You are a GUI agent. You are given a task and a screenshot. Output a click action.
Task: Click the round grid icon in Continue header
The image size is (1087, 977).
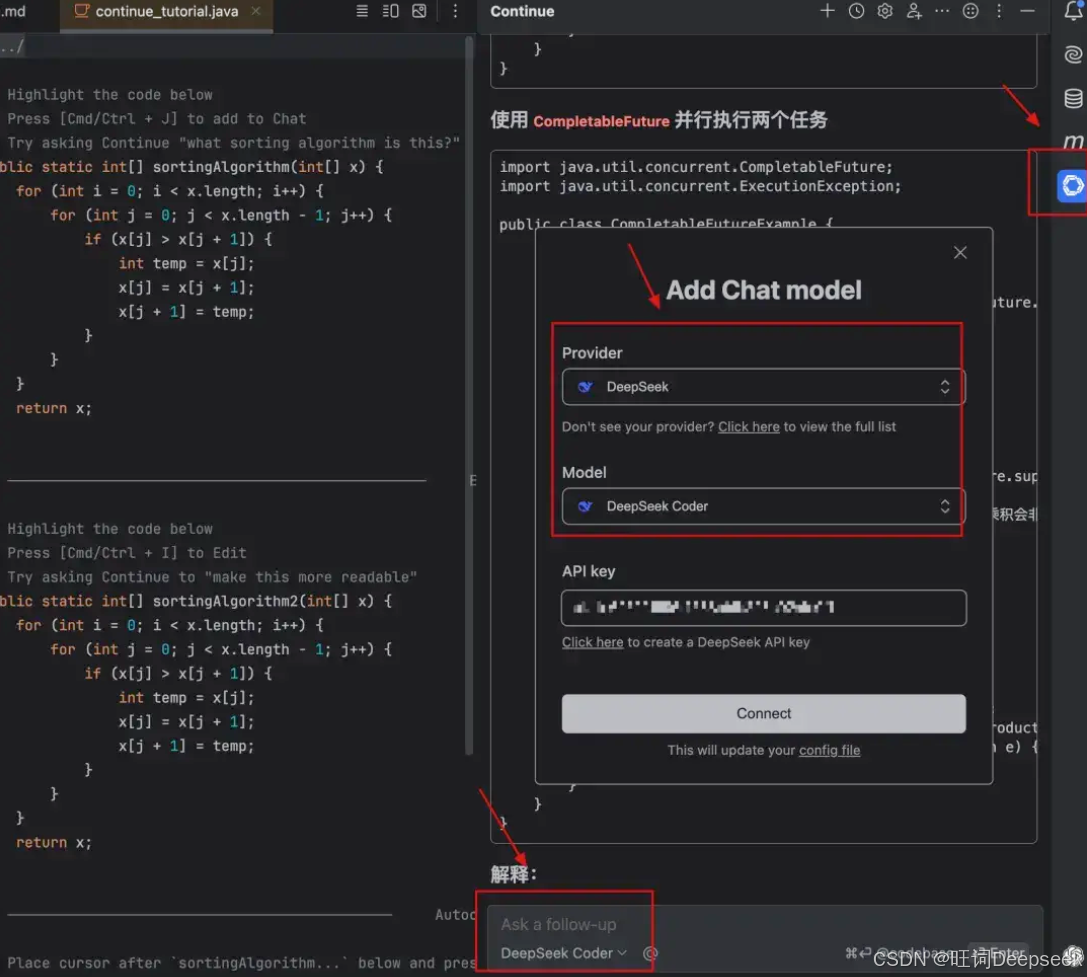click(971, 11)
